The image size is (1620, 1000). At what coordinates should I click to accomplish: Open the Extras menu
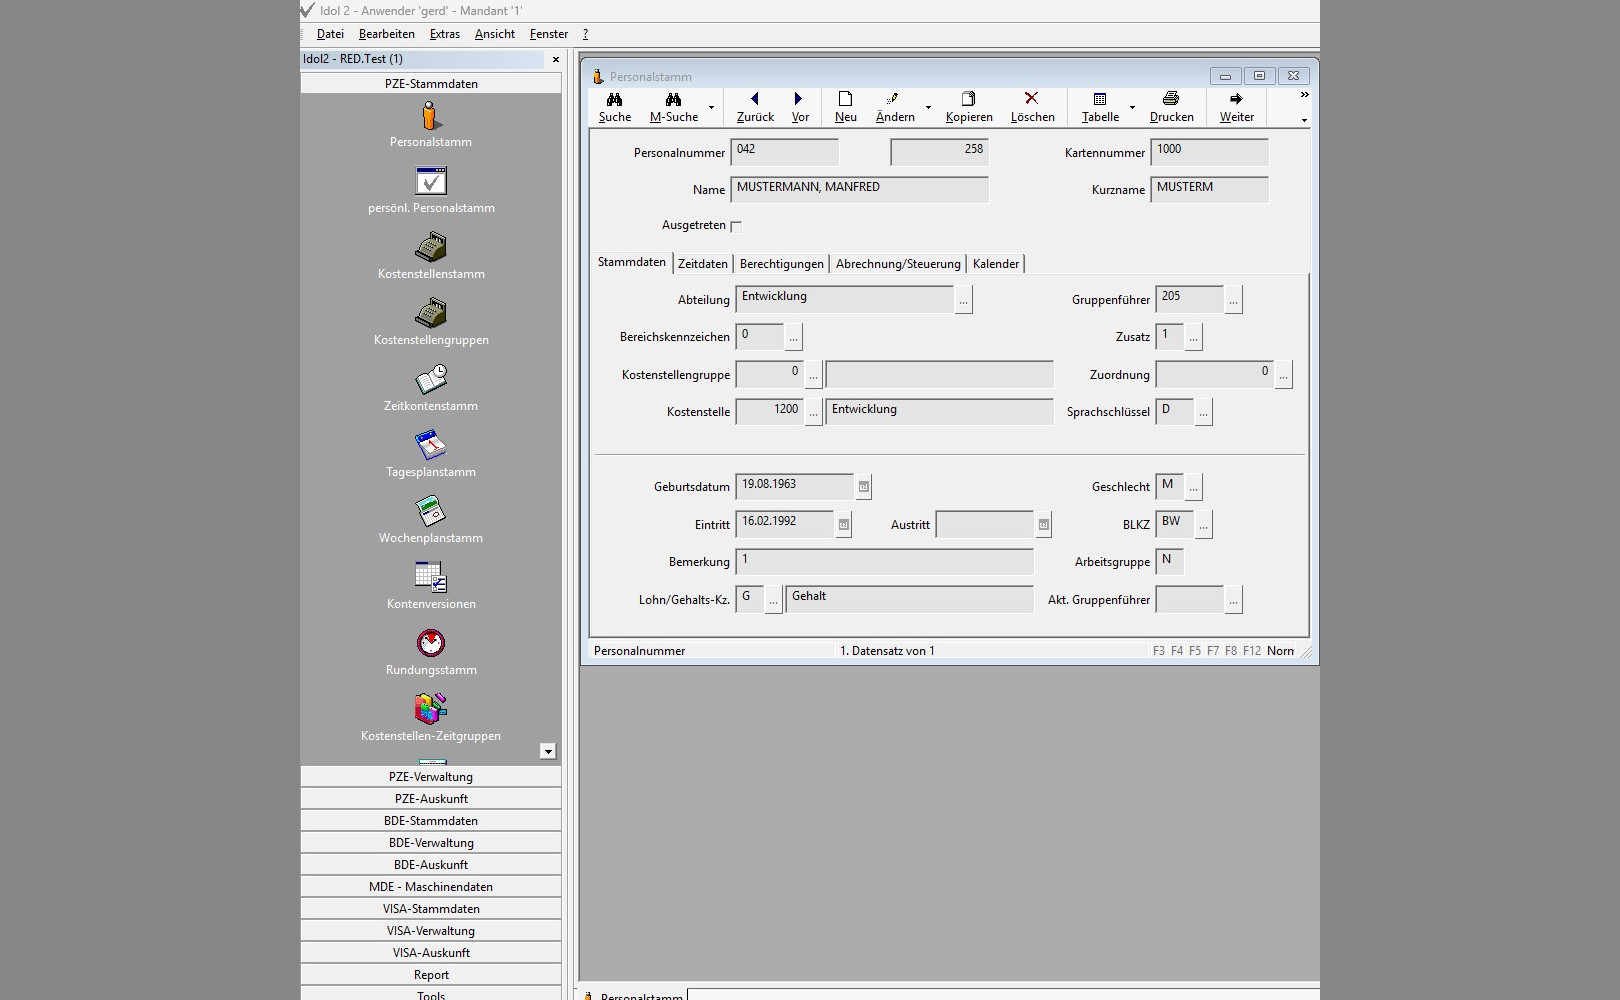[445, 34]
